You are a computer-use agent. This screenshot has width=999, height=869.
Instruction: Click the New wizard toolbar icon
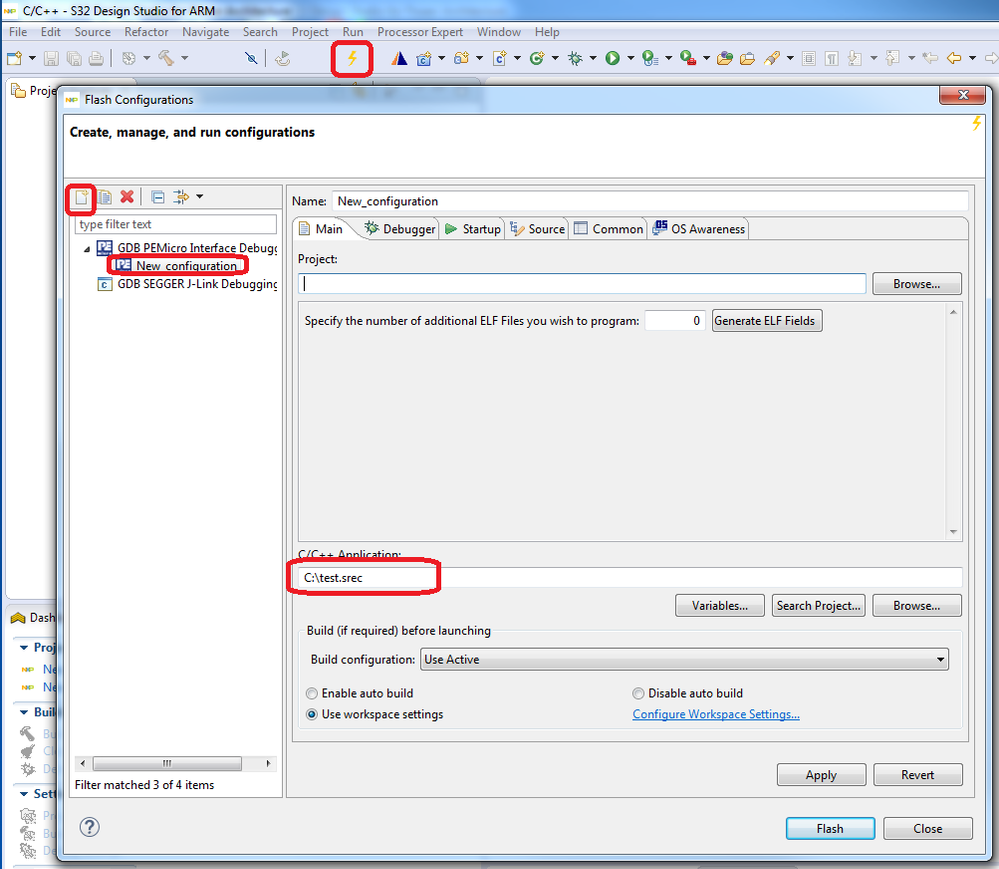[x=14, y=59]
